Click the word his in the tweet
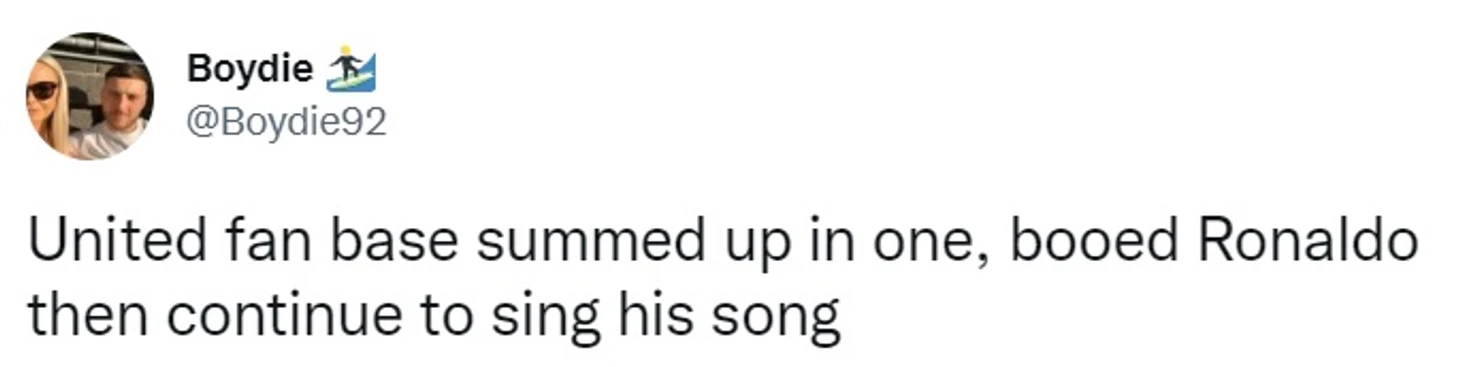Image resolution: width=1460 pixels, height=367 pixels. point(652,315)
